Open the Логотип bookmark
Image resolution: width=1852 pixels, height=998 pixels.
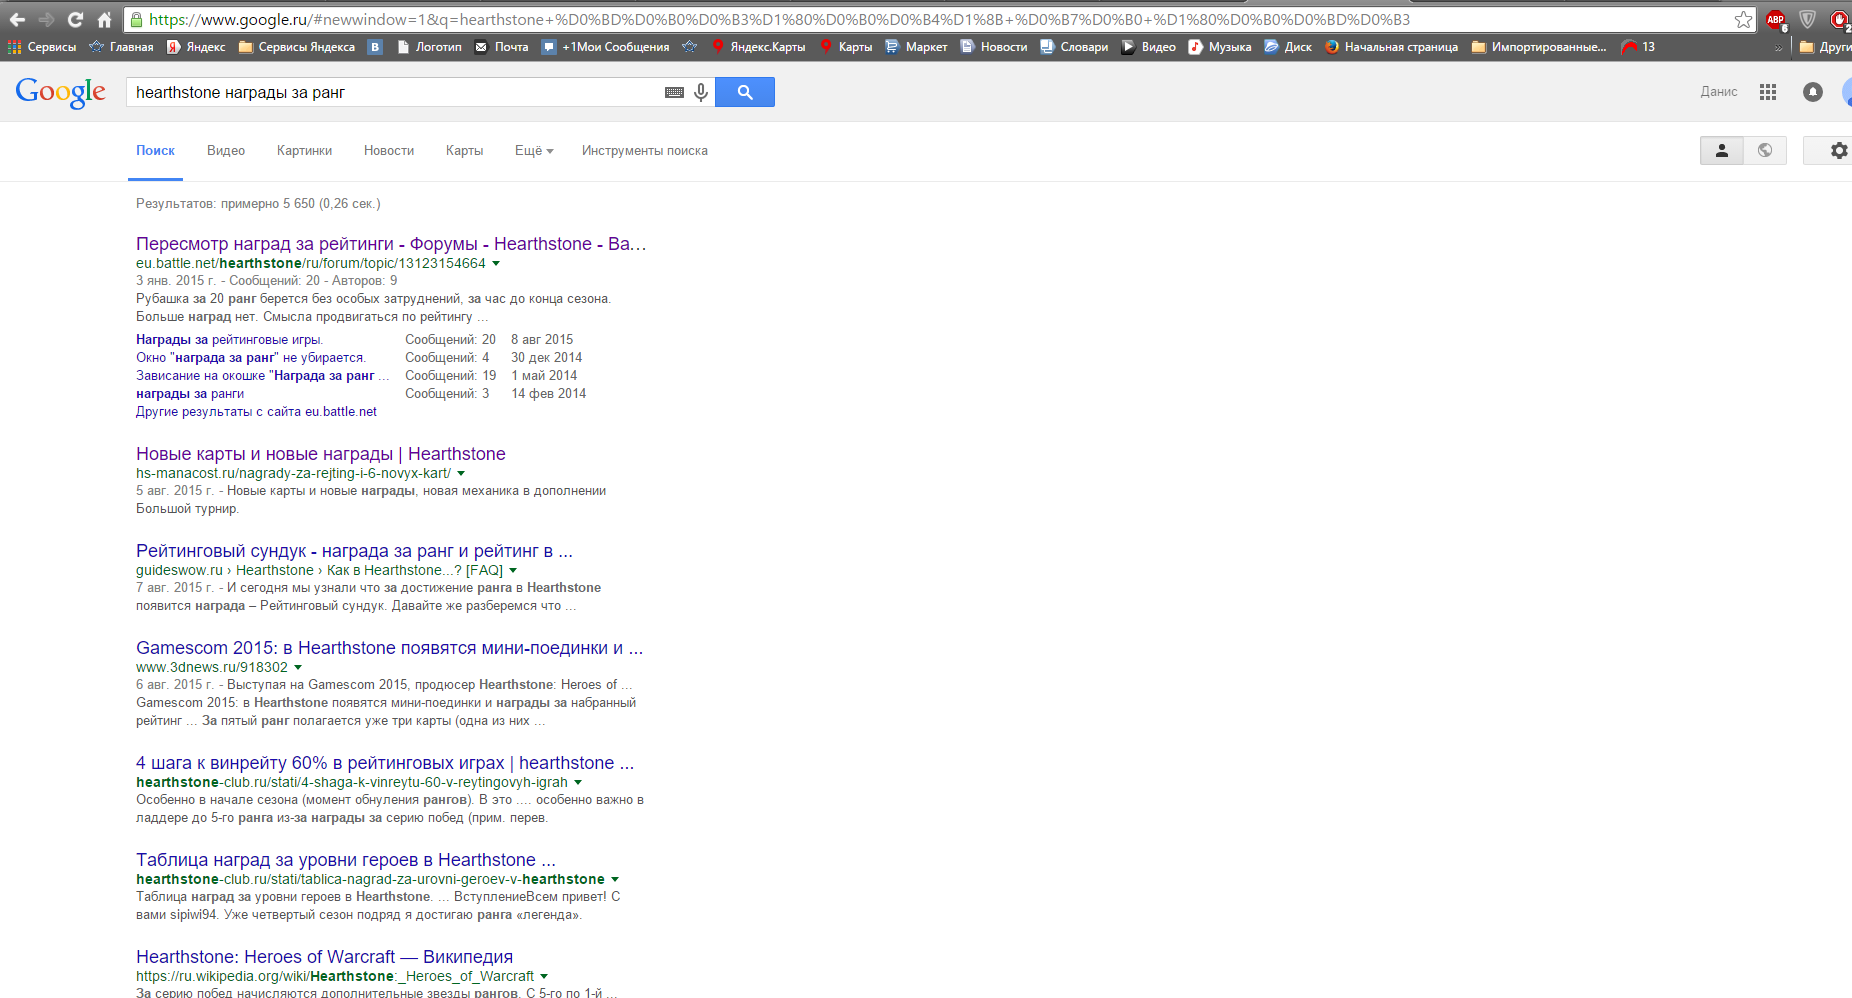point(429,47)
